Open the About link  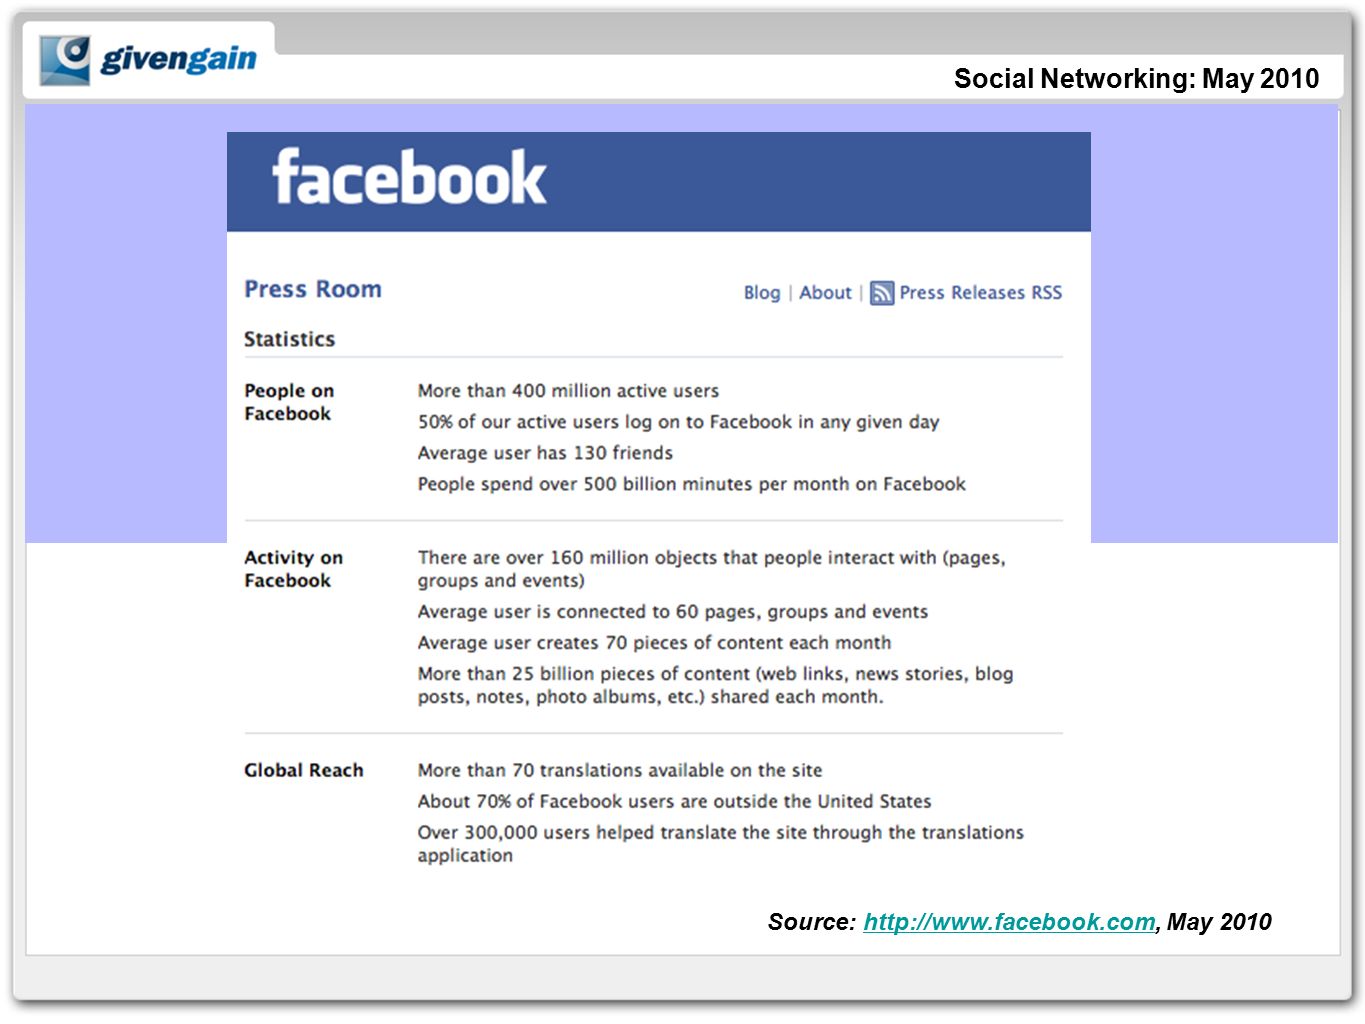(825, 293)
